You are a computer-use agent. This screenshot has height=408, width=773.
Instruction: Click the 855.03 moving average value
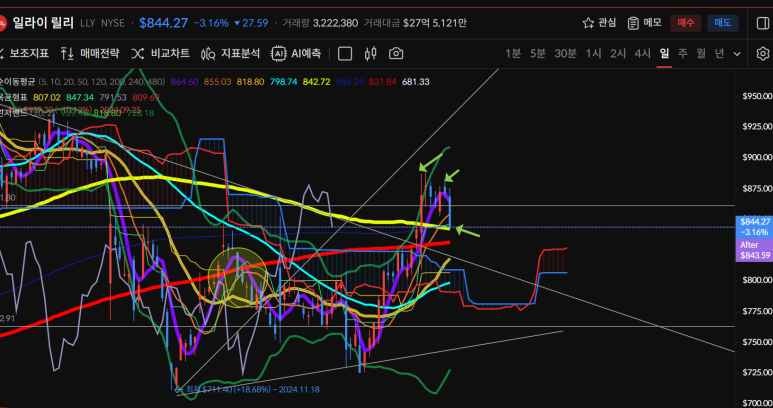217,82
